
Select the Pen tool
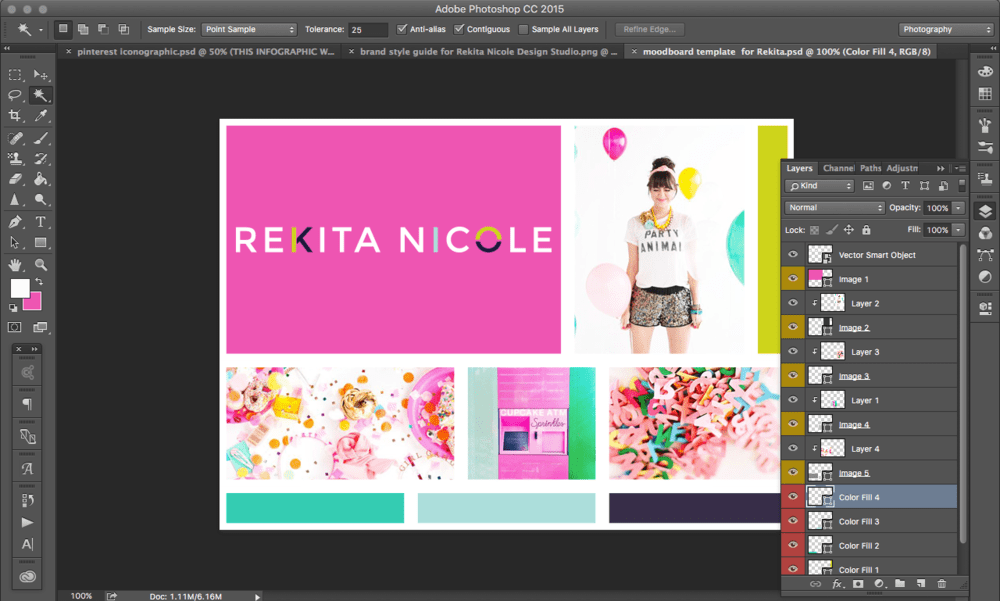point(15,222)
